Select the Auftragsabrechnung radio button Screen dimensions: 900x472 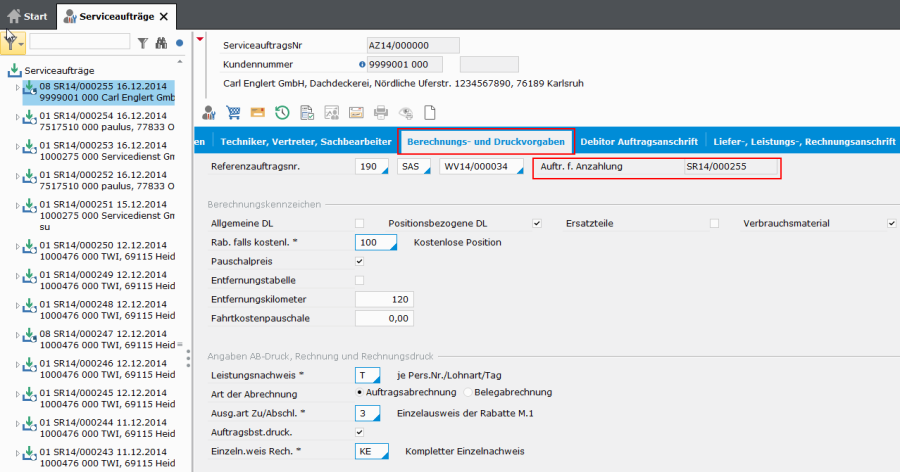coord(359,392)
